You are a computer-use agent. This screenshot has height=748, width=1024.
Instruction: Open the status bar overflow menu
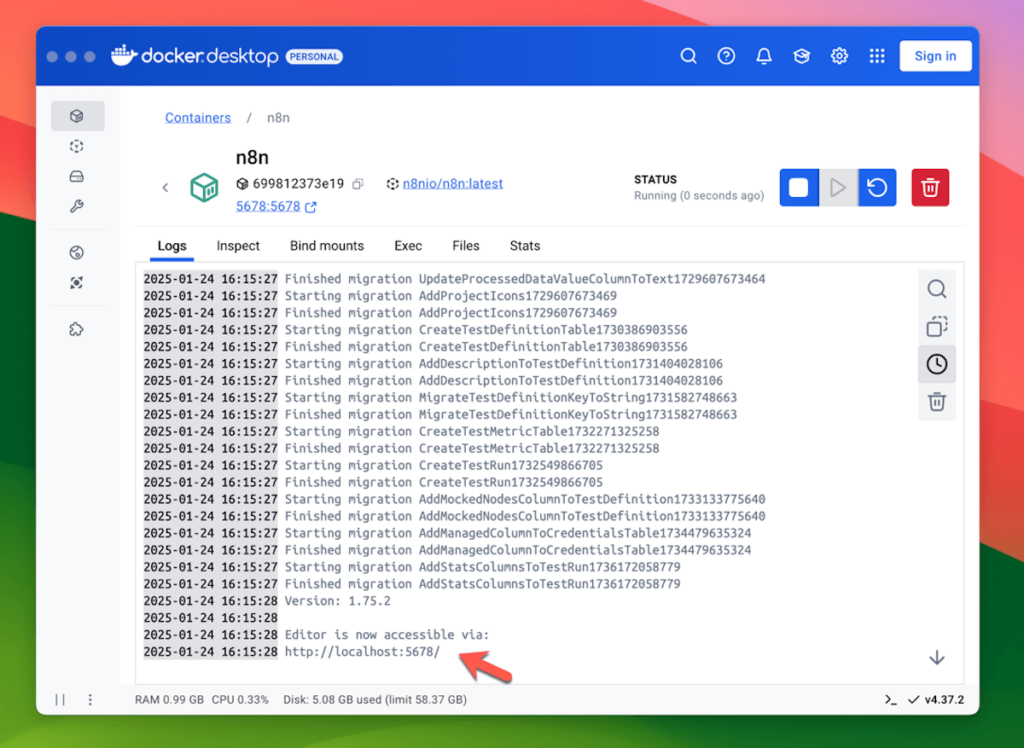pyautogui.click(x=92, y=700)
